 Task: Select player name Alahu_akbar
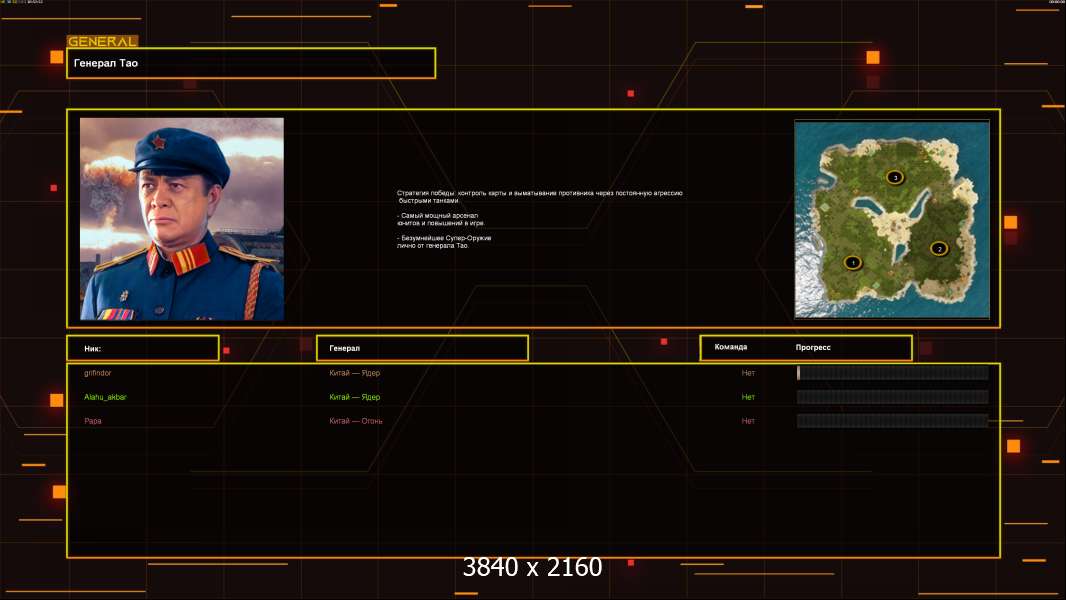tap(105, 397)
